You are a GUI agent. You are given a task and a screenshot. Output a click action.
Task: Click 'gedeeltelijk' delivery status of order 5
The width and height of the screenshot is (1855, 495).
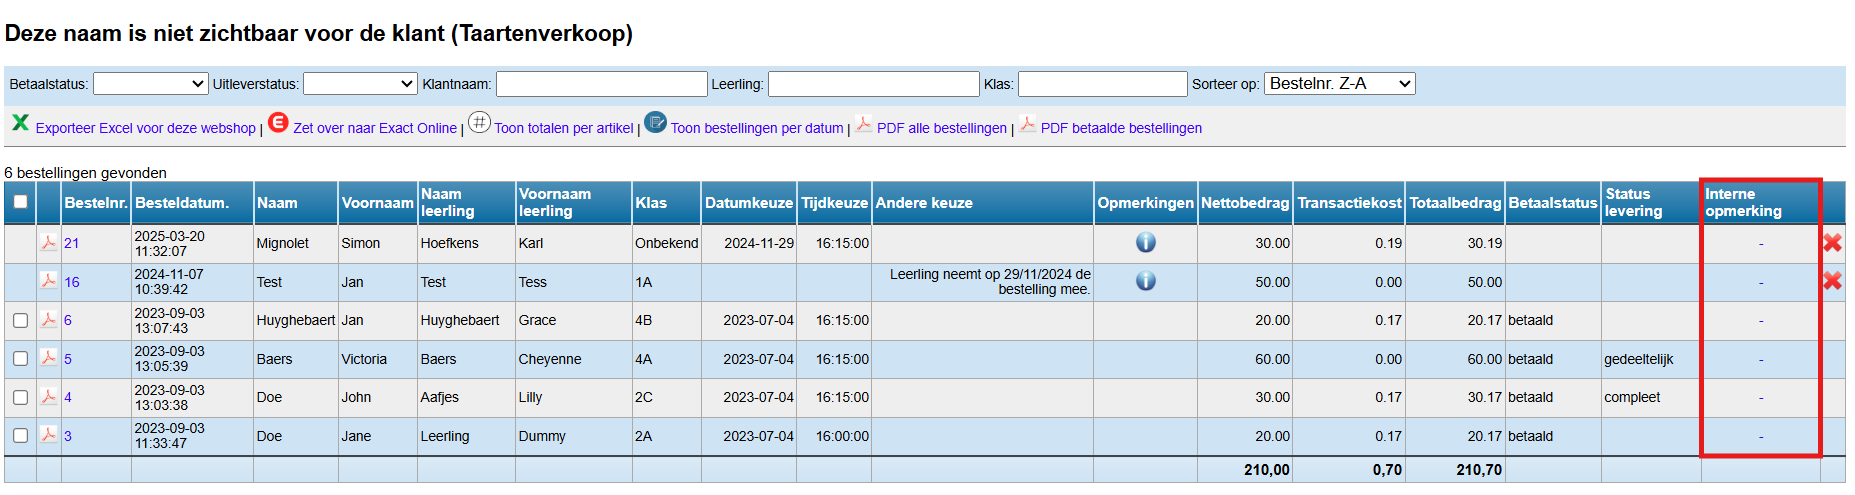coord(1638,359)
